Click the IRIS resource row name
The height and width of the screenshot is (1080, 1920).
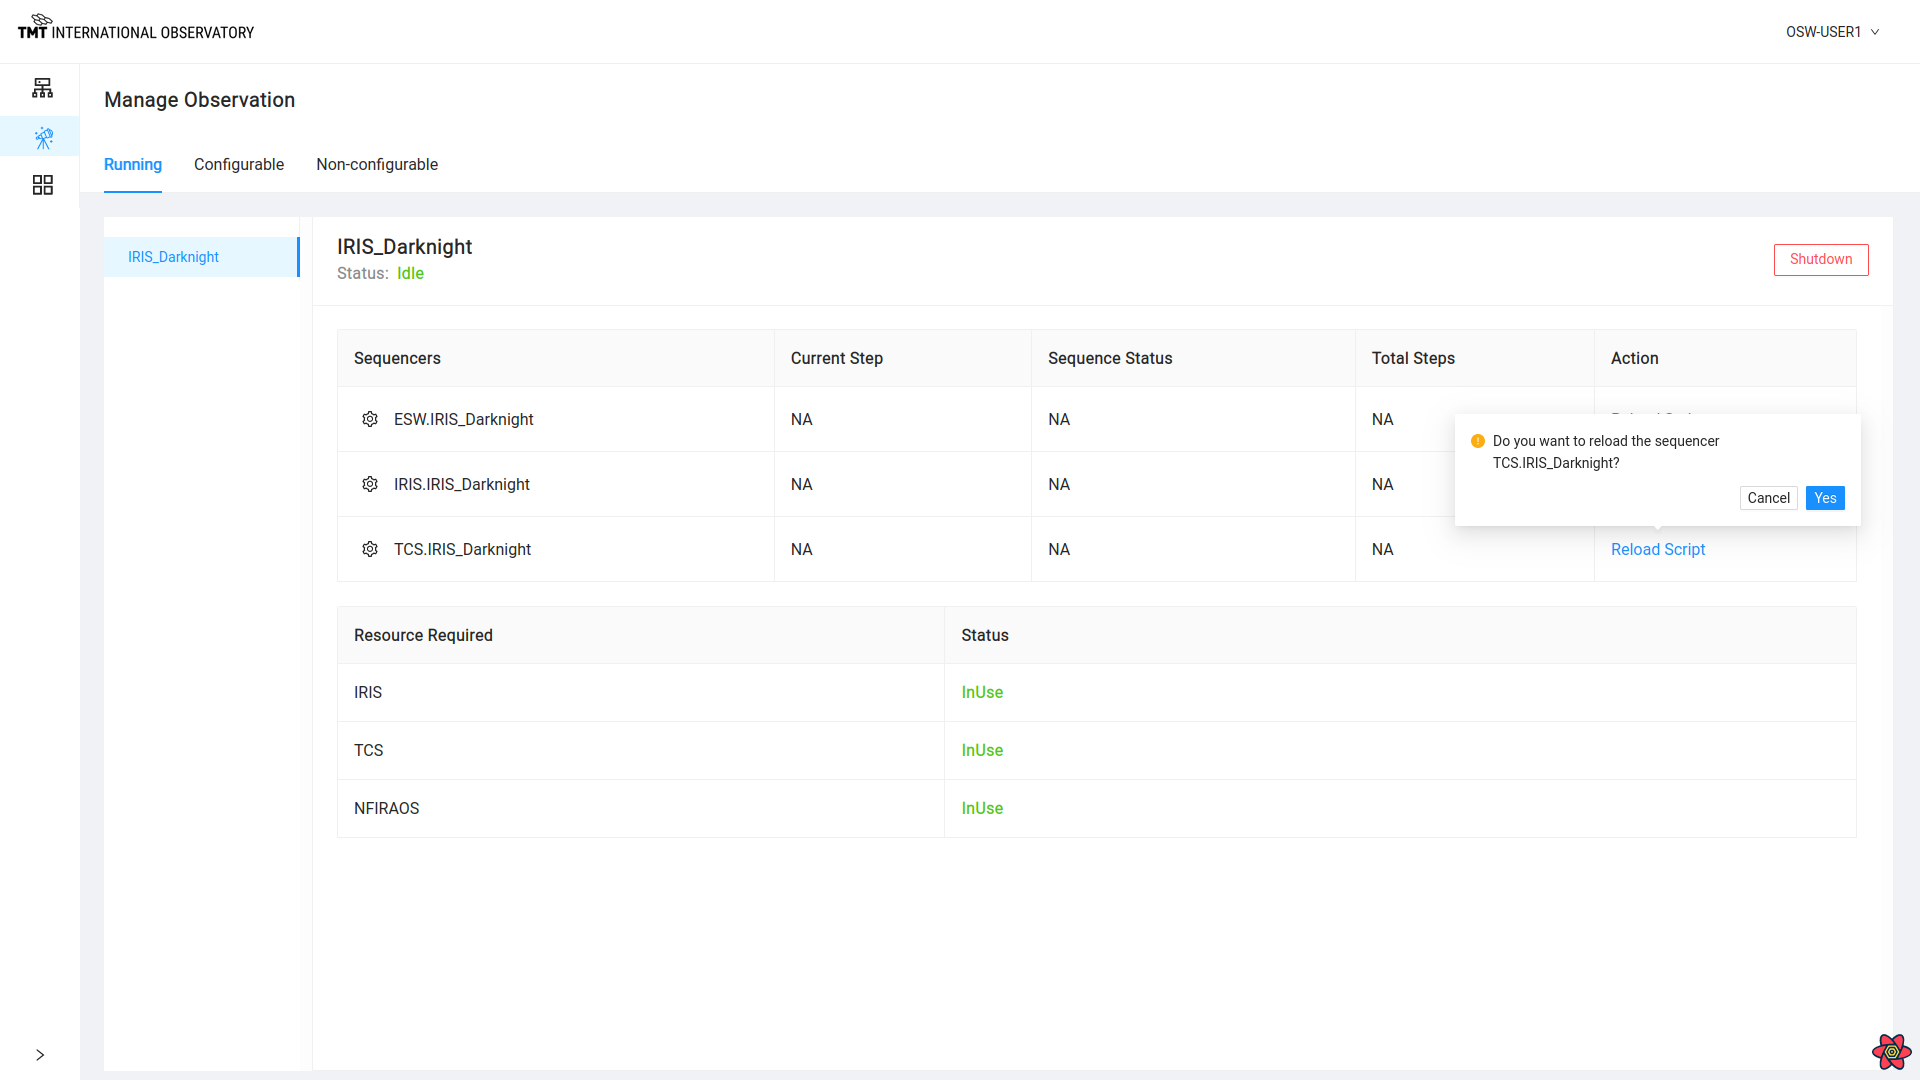tap(368, 692)
